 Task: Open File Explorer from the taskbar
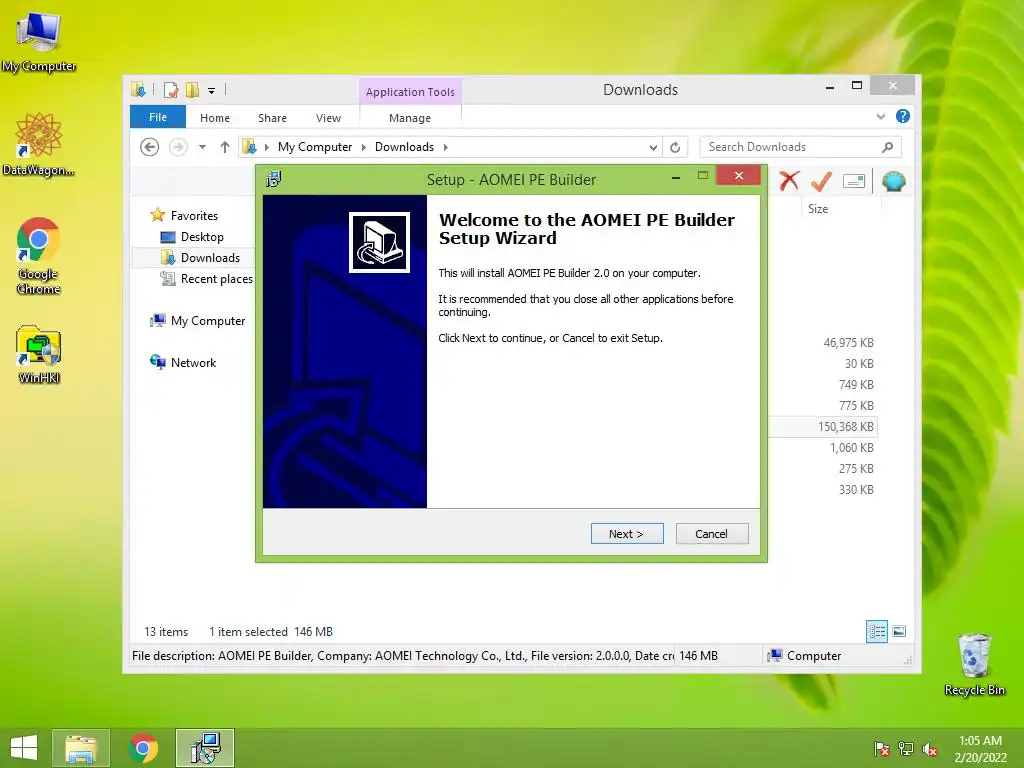click(81, 748)
